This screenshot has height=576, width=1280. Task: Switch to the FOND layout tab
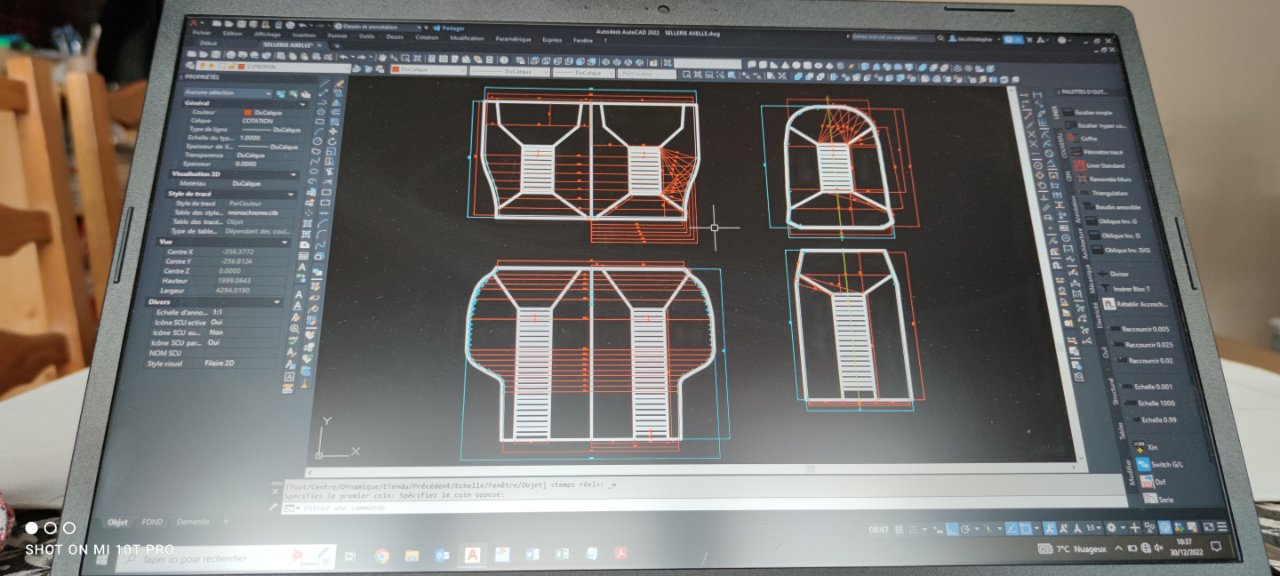[x=152, y=521]
